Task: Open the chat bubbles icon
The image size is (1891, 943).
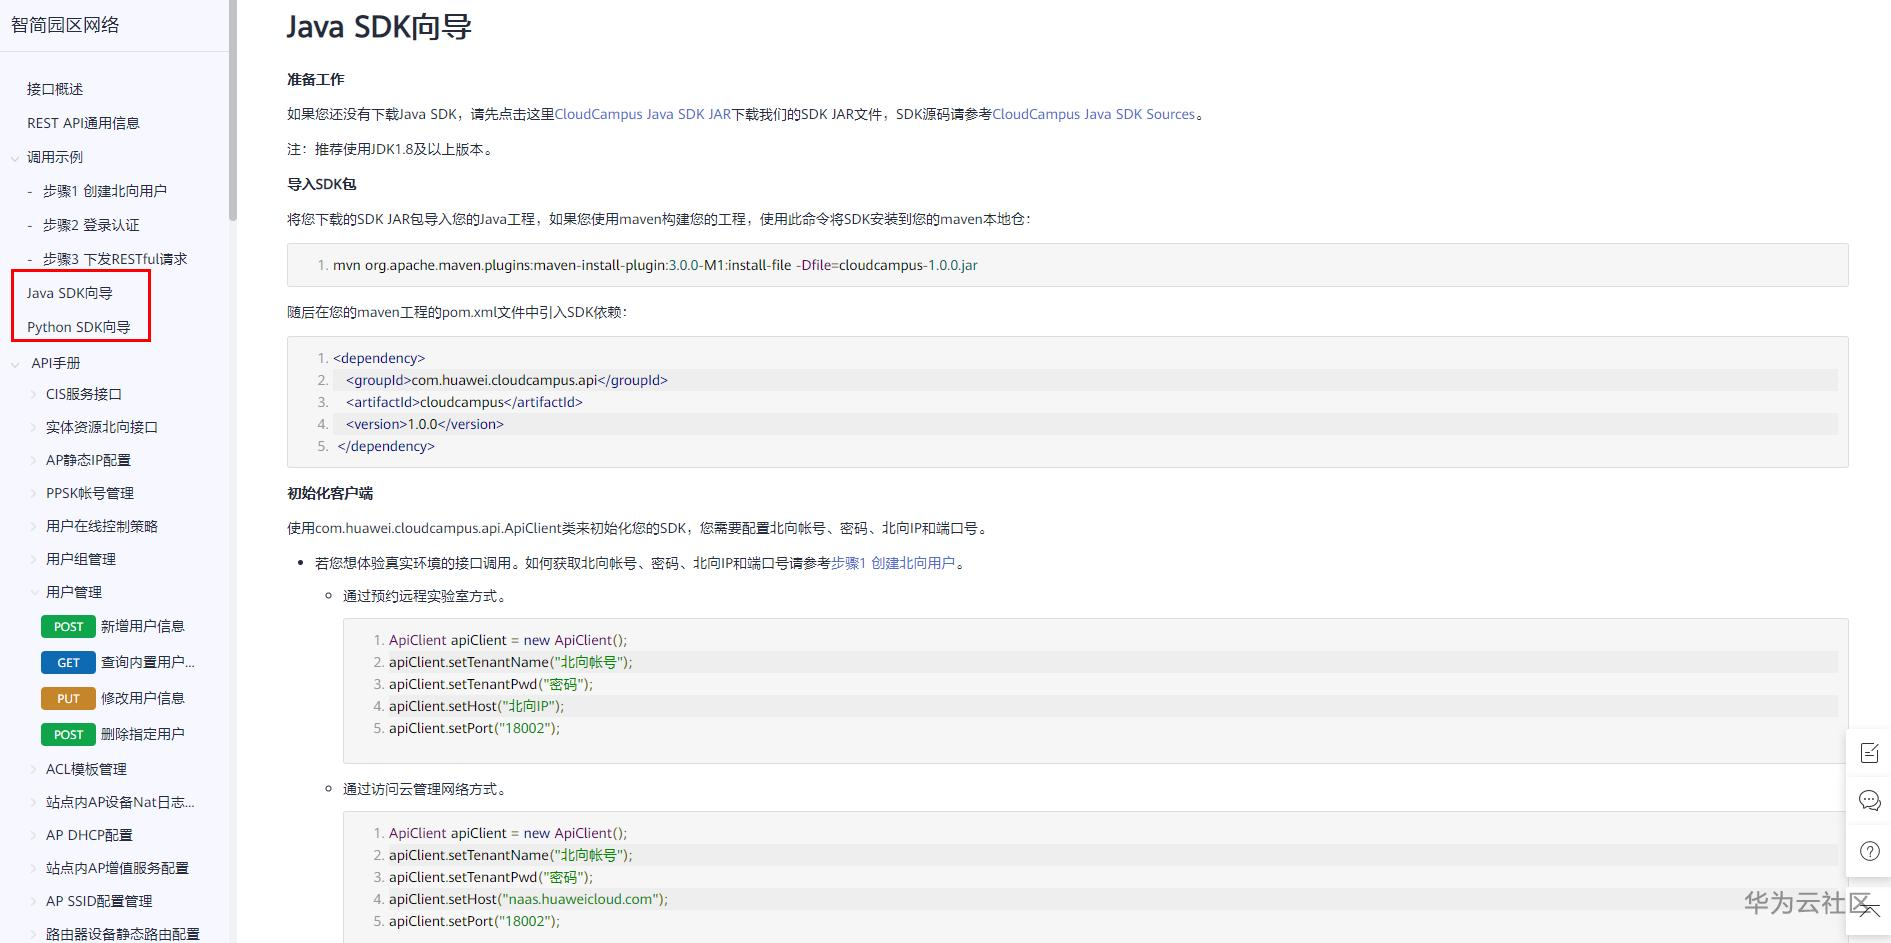Action: coord(1869,800)
